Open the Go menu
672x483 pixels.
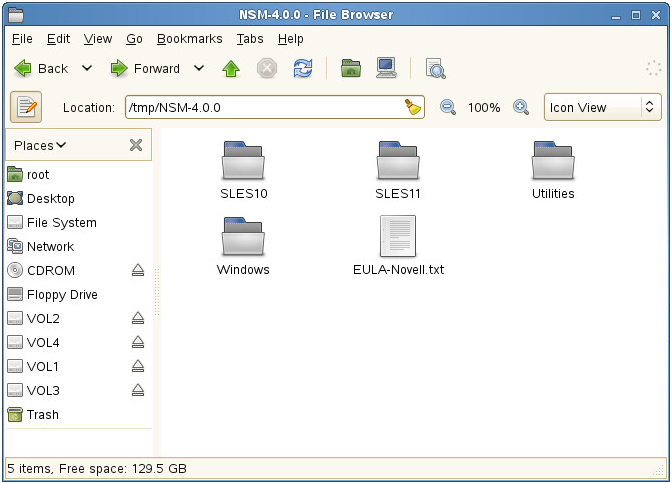(134, 39)
